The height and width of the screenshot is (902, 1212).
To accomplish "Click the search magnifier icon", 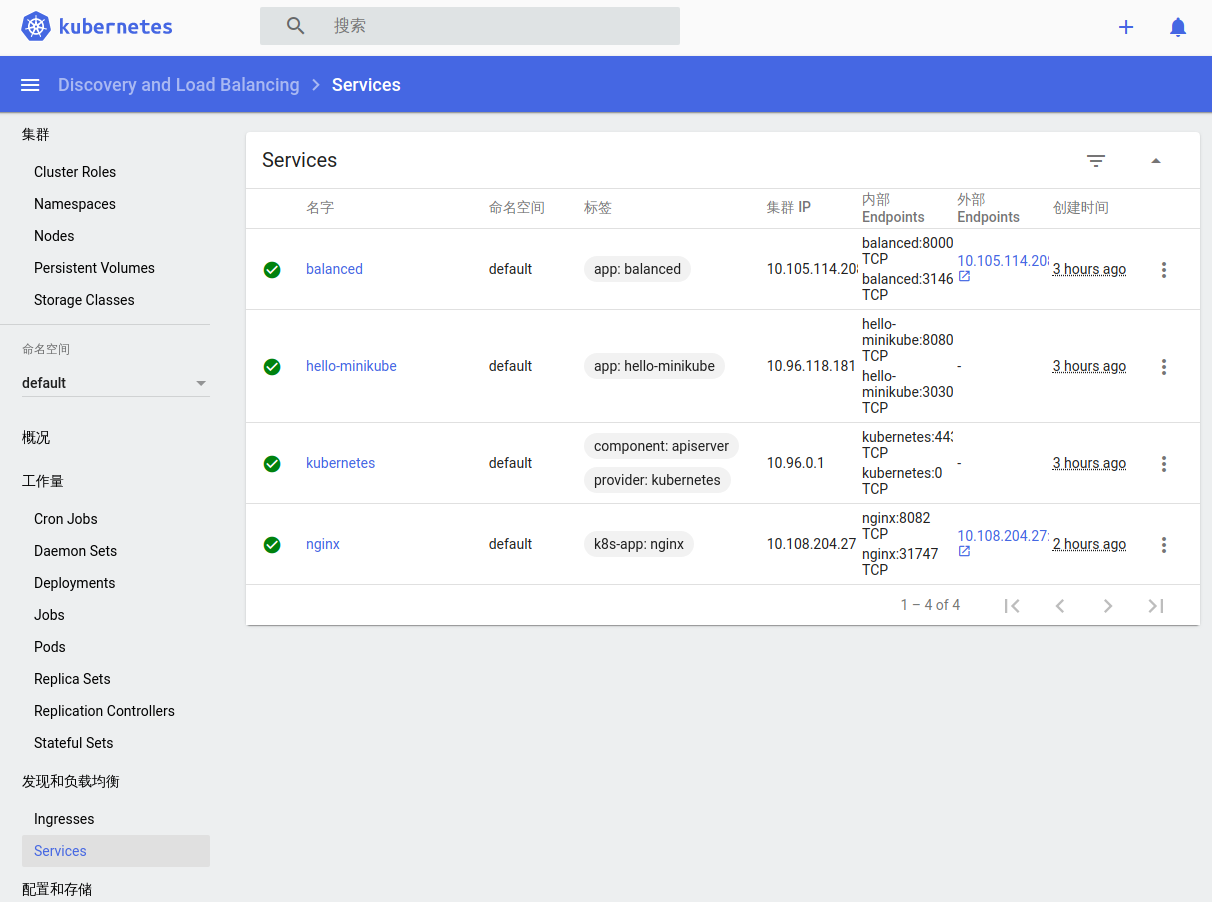I will (295, 26).
